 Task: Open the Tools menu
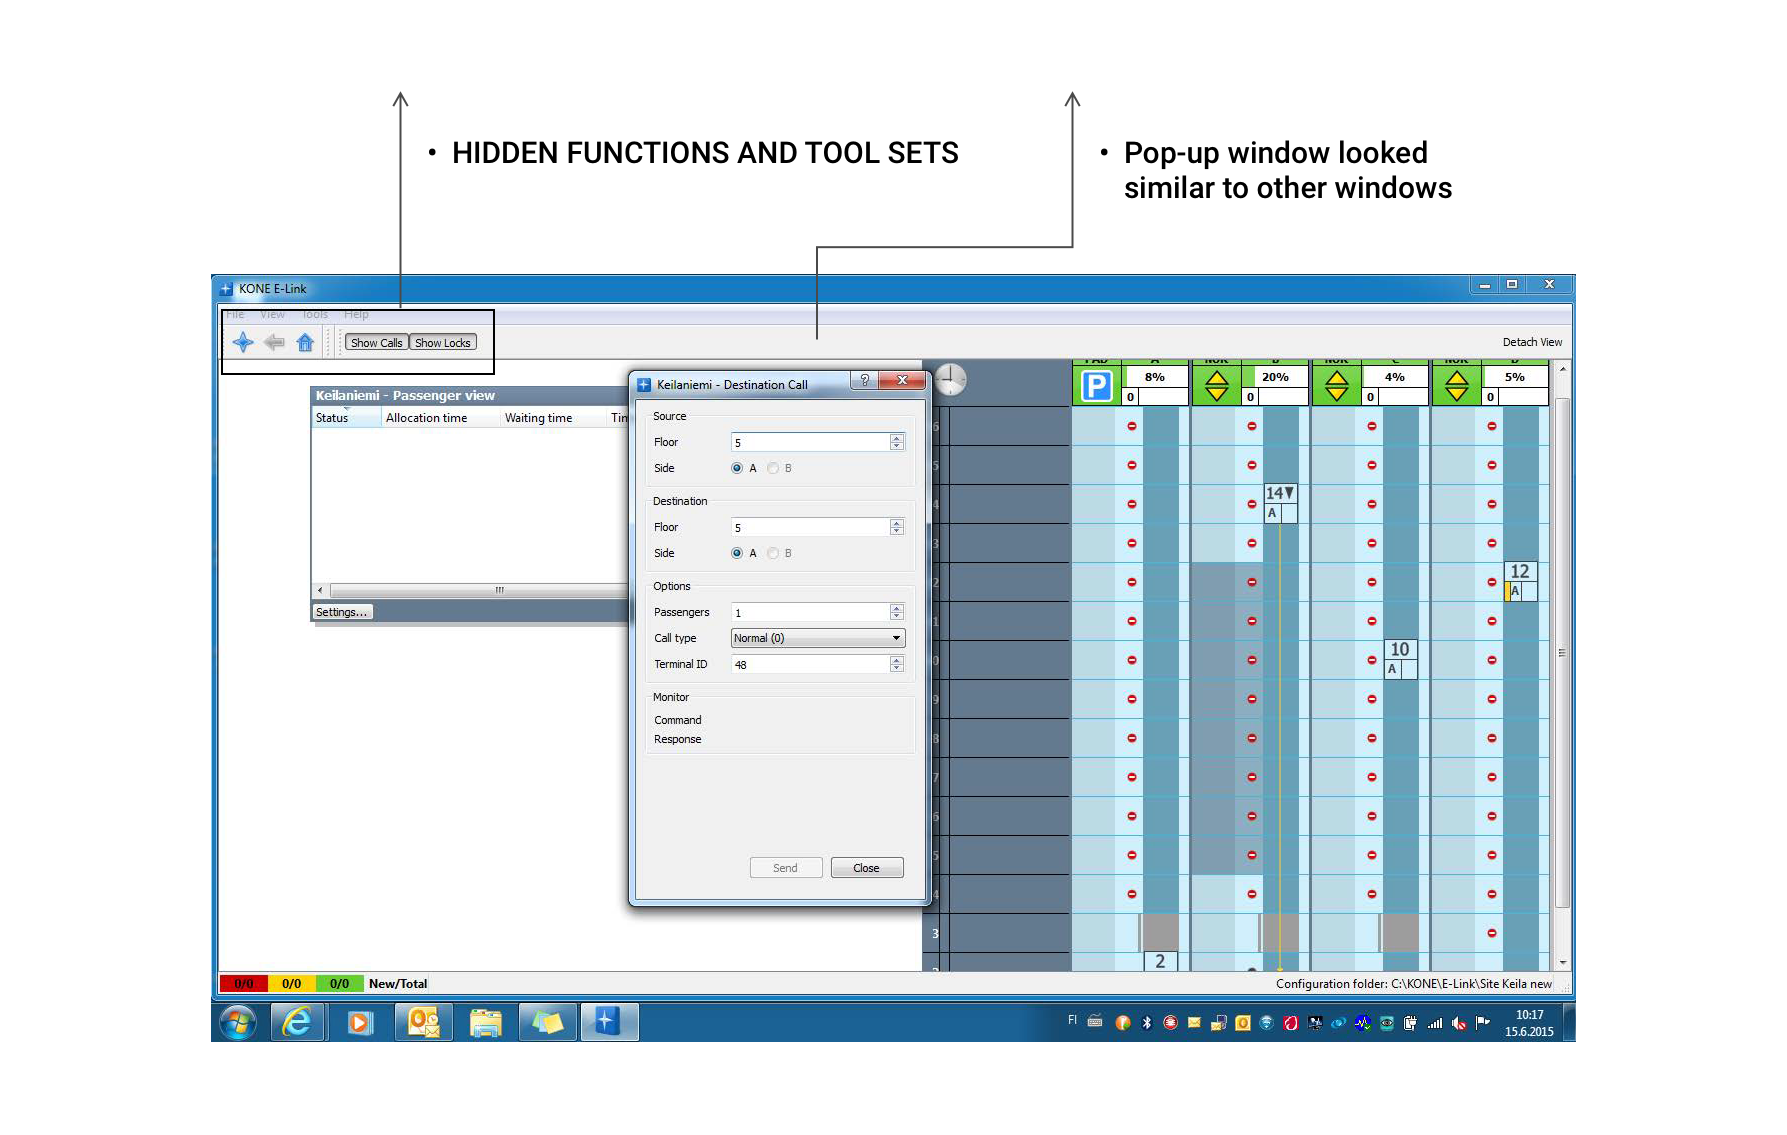coord(315,314)
